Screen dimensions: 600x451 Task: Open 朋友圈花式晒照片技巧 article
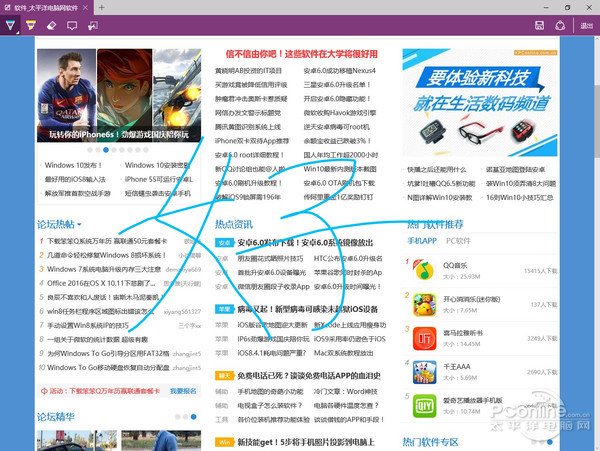click(x=270, y=259)
